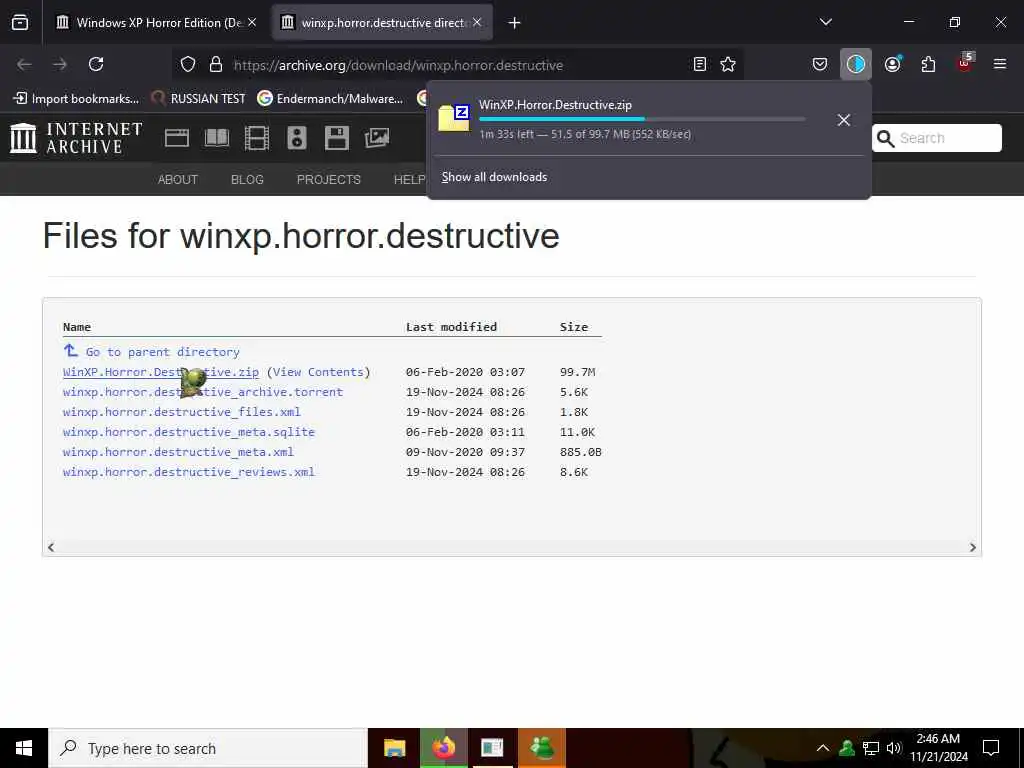Open the Software floppy icon

point(336,138)
